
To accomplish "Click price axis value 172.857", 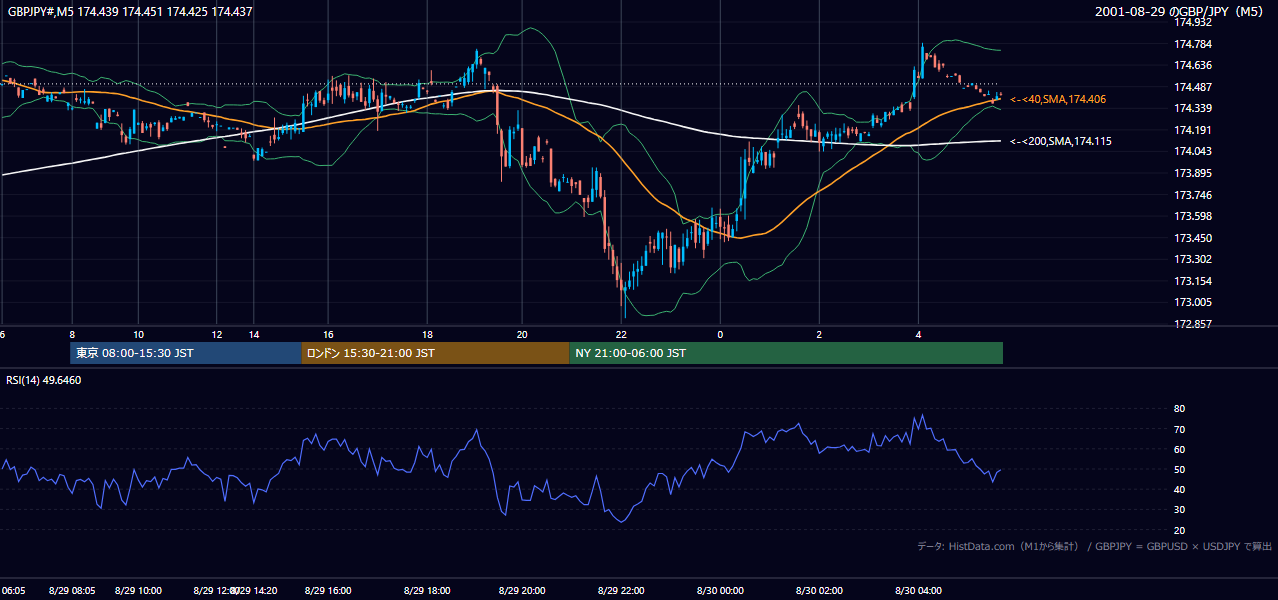I will [x=1193, y=324].
